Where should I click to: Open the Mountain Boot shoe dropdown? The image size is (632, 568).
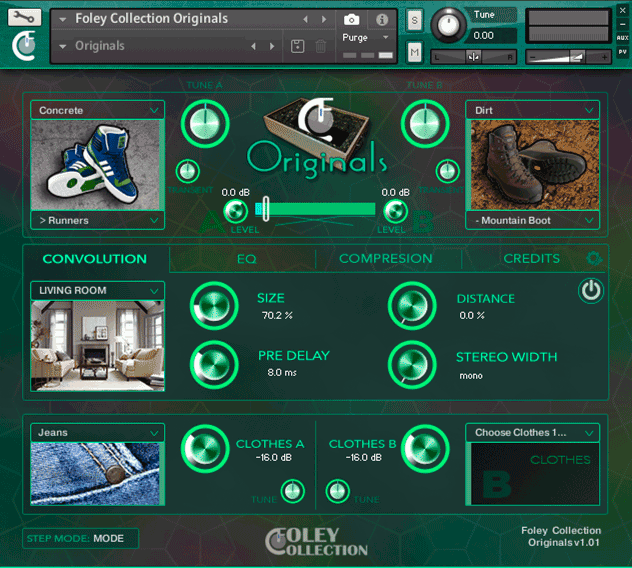coord(532,220)
